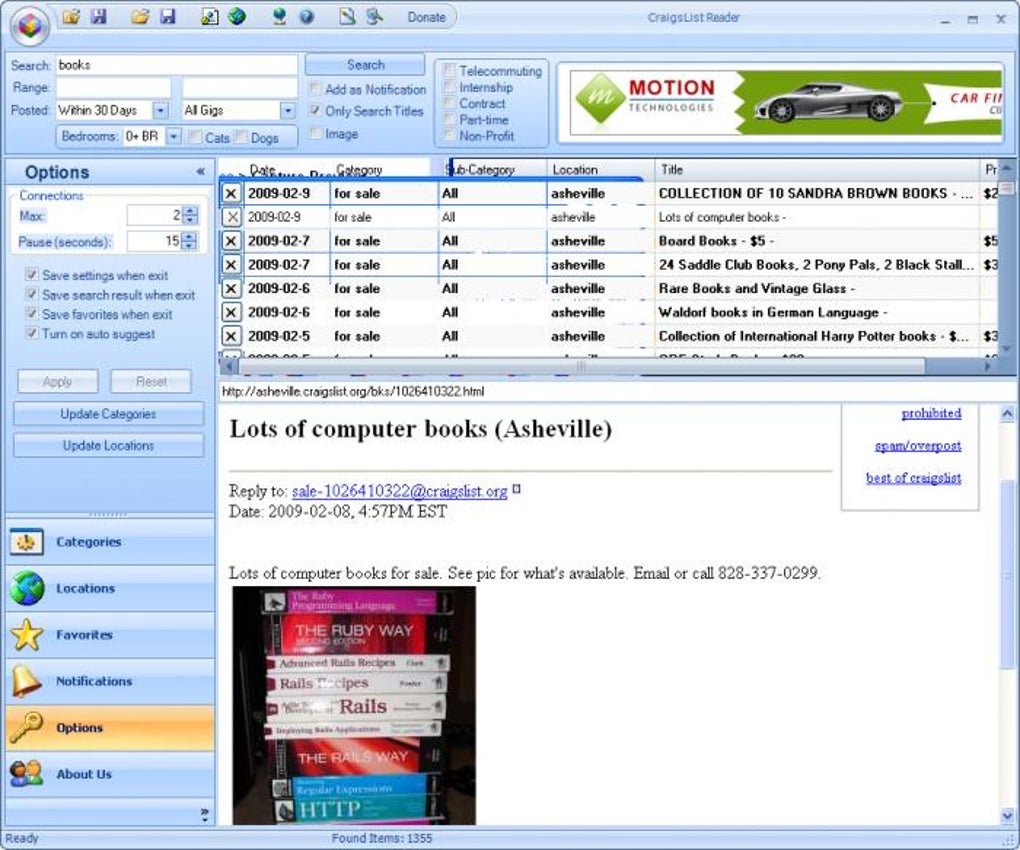Image resolution: width=1020 pixels, height=850 pixels.
Task: Click the Notifications bell icon
Action: [27, 681]
